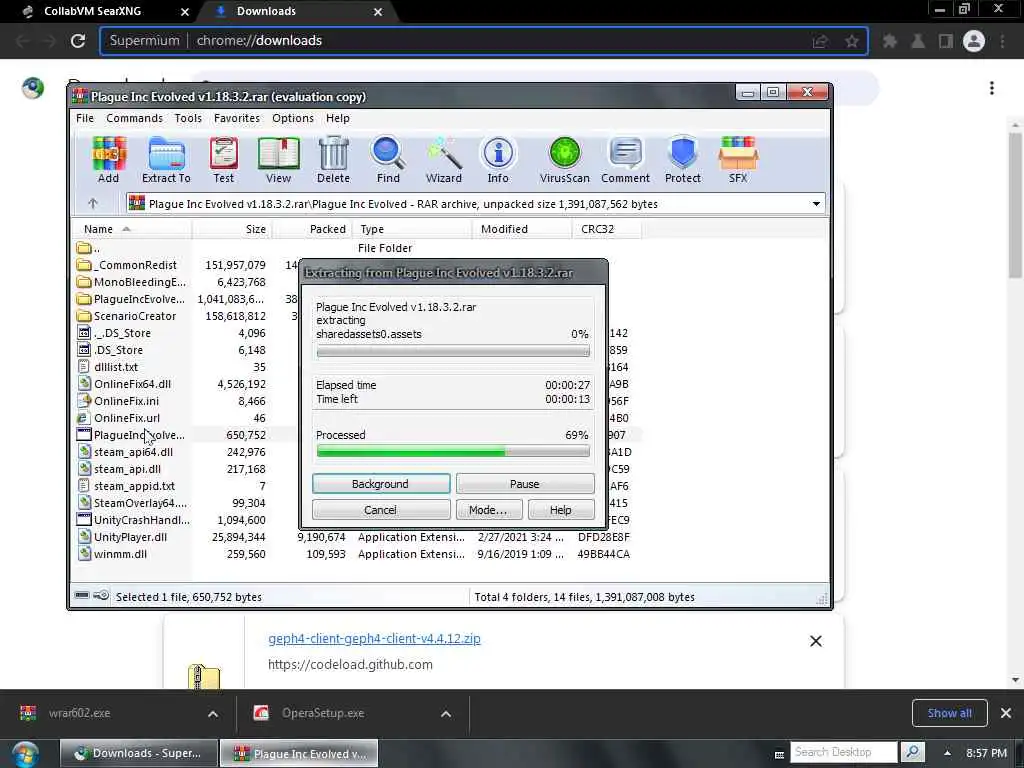This screenshot has width=1024, height=768.
Task: Select the steam_appid.txt file
Action: pyautogui.click(x=134, y=486)
